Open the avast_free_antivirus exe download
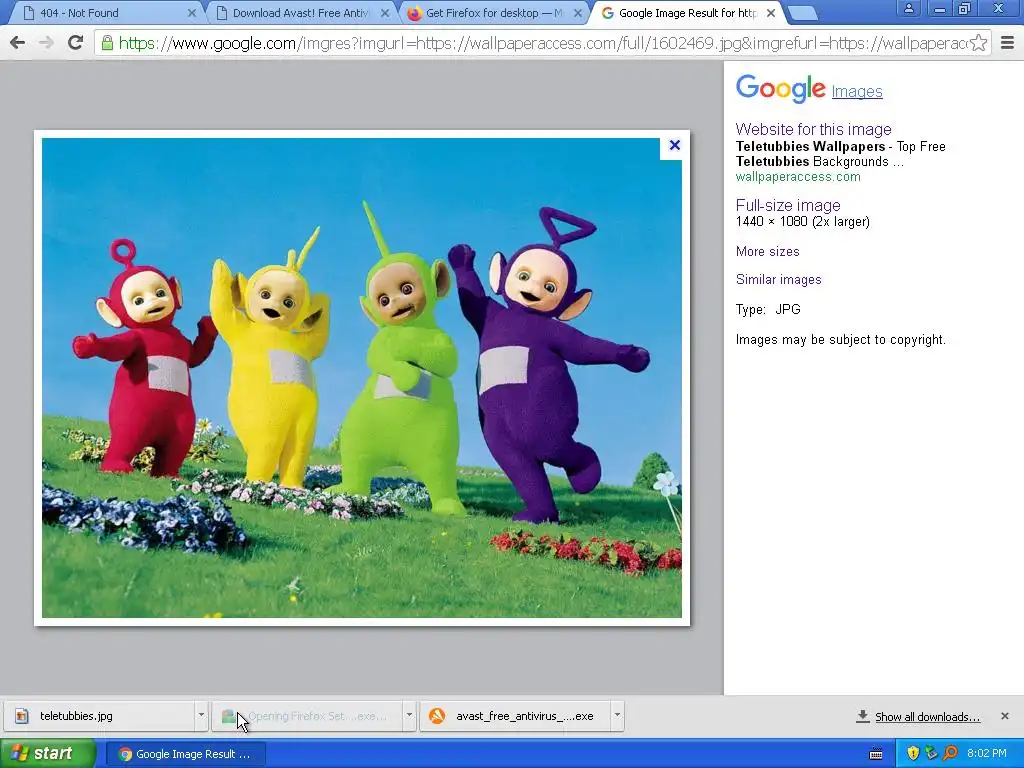The image size is (1024, 768). pyautogui.click(x=516, y=716)
